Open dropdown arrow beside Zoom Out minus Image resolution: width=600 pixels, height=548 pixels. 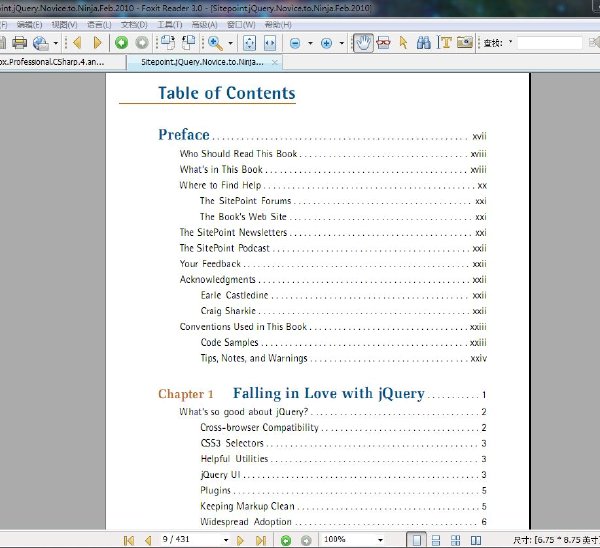click(x=310, y=43)
